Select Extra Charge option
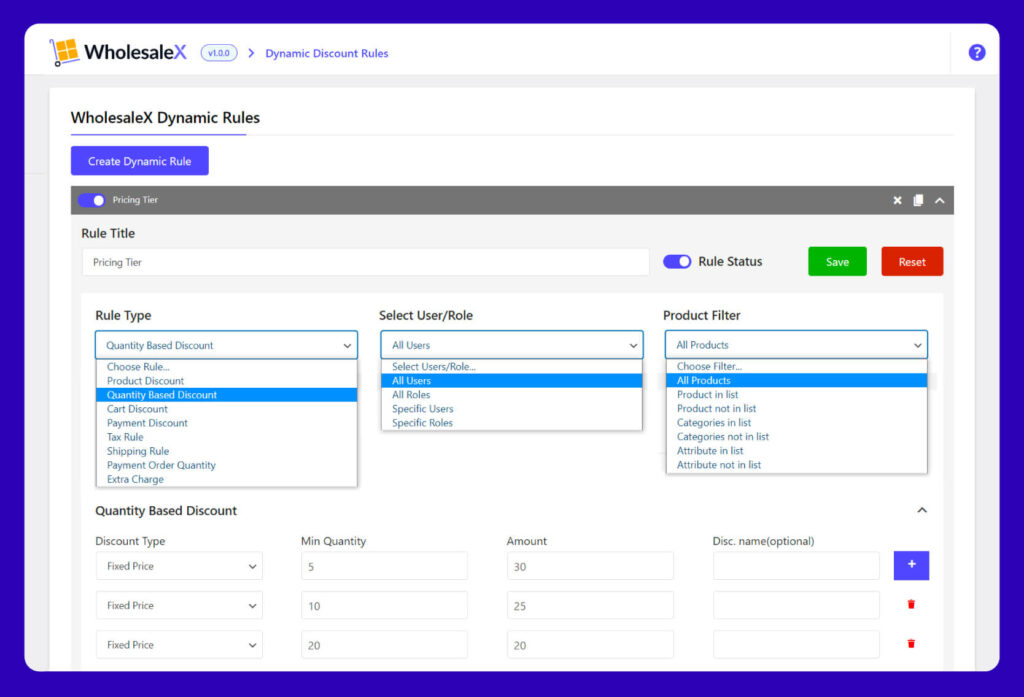Viewport: 1024px width, 697px height. click(227, 479)
